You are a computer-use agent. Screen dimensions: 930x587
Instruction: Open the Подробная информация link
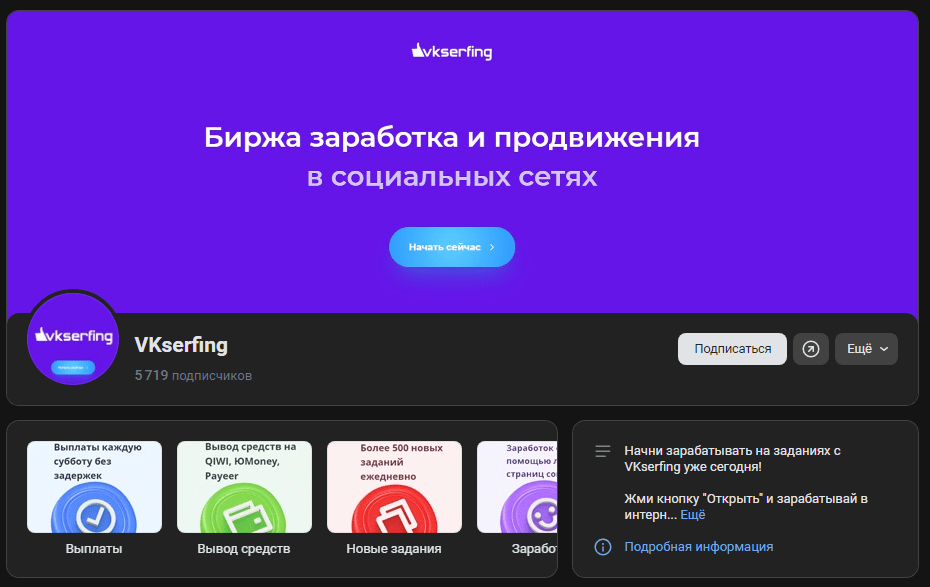[x=699, y=547]
